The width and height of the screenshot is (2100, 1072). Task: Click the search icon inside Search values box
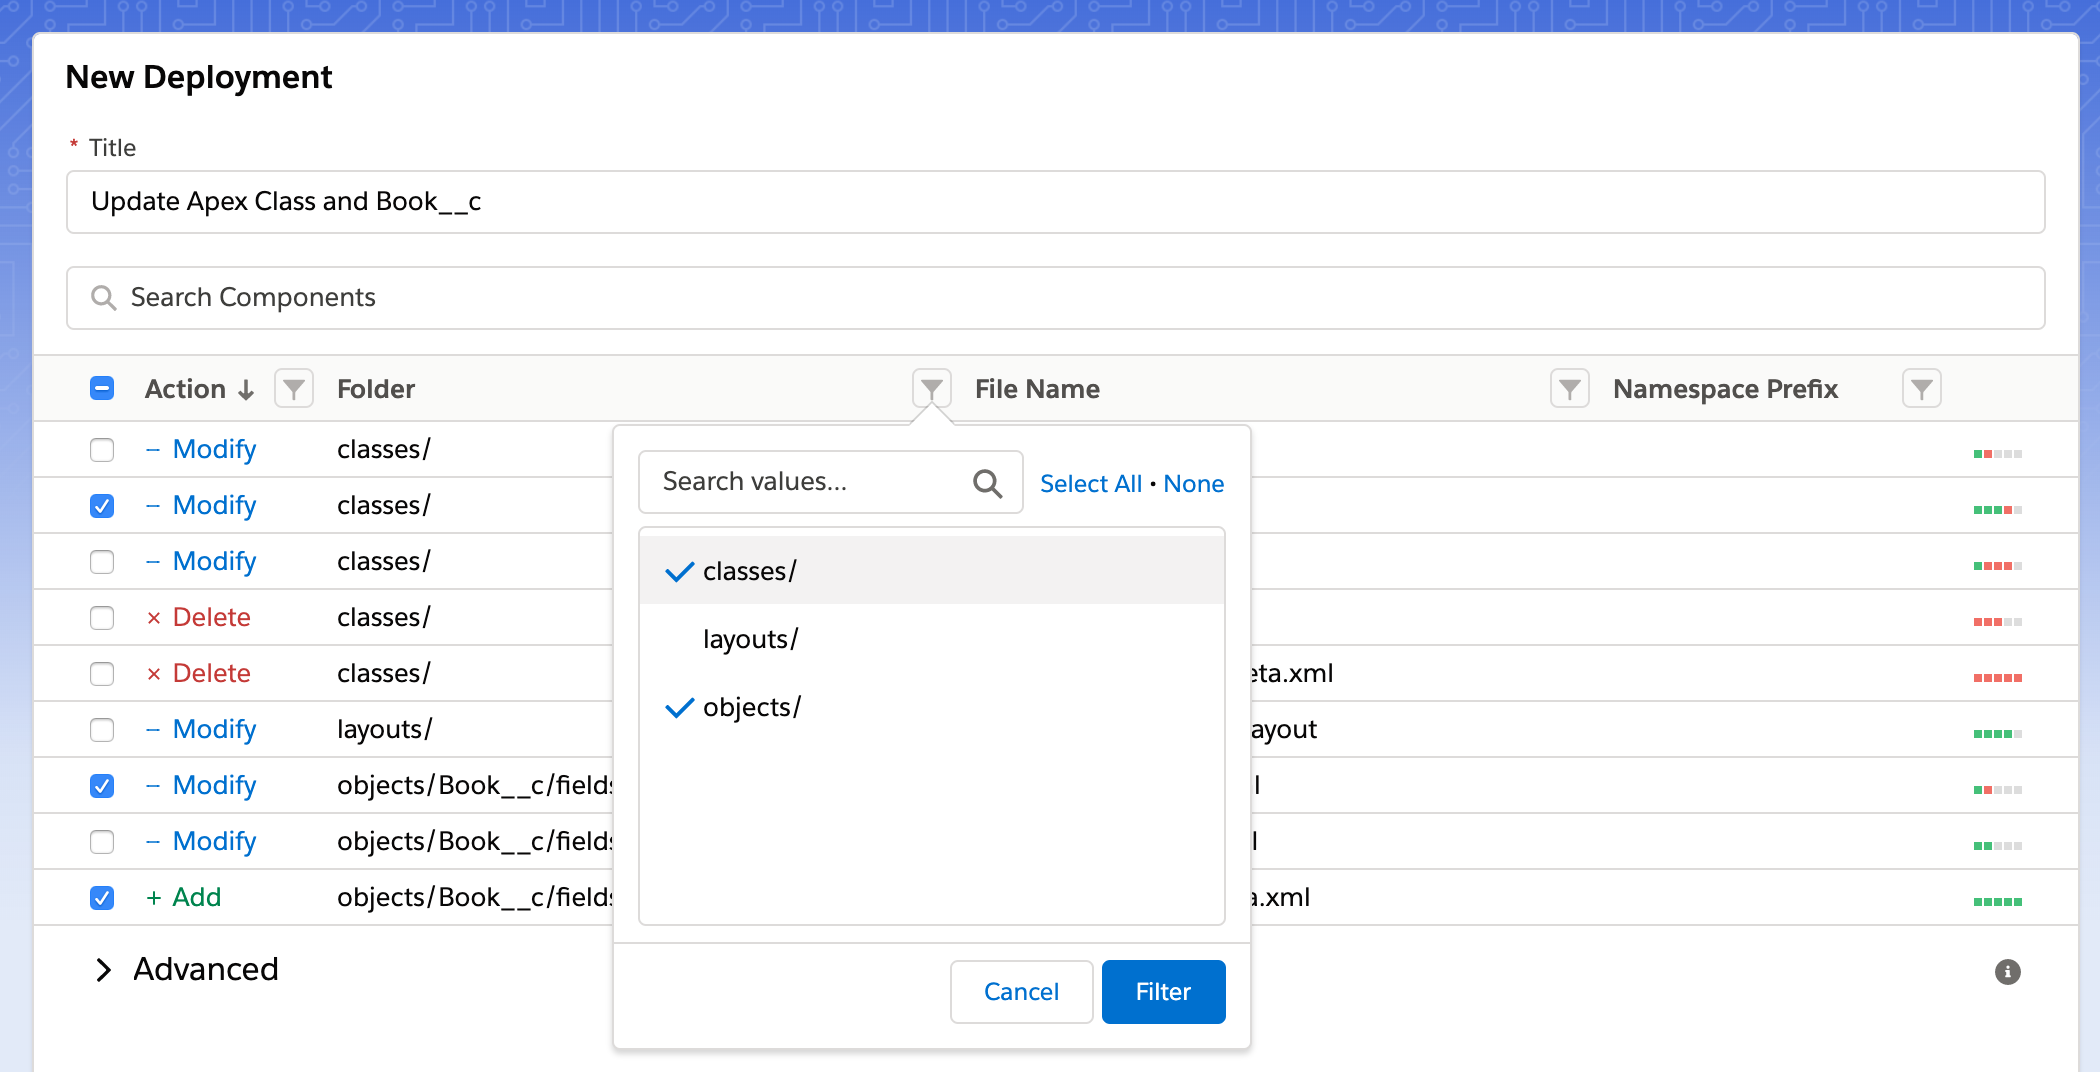pyautogui.click(x=988, y=482)
